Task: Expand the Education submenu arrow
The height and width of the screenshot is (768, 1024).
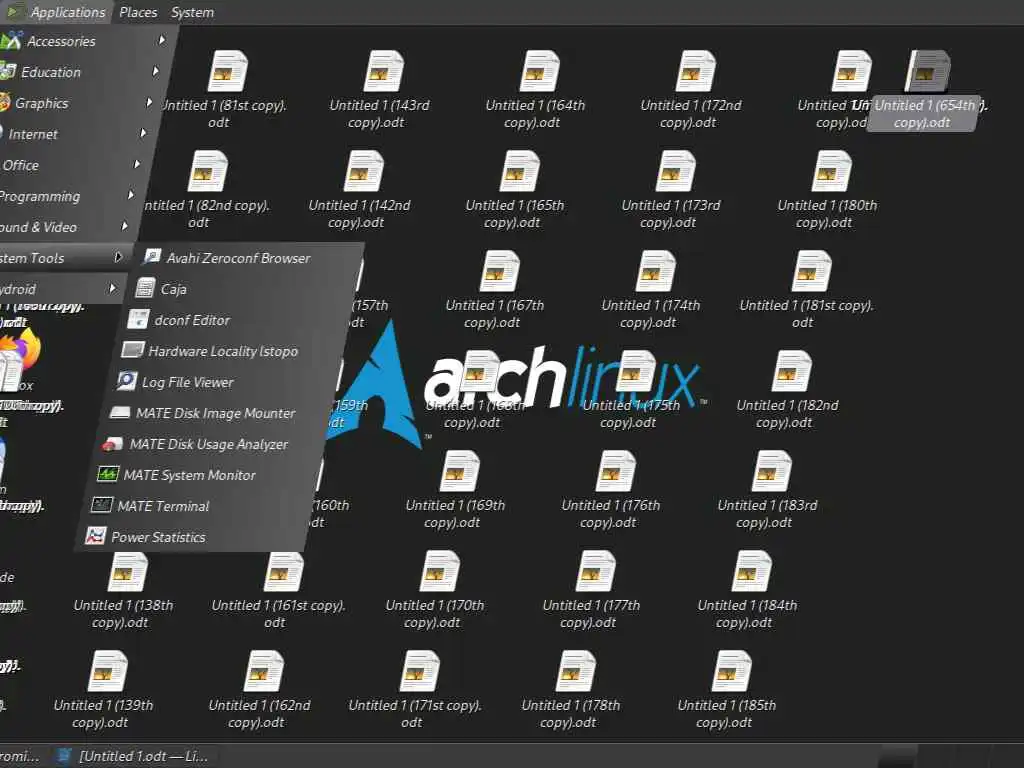Action: [155, 71]
